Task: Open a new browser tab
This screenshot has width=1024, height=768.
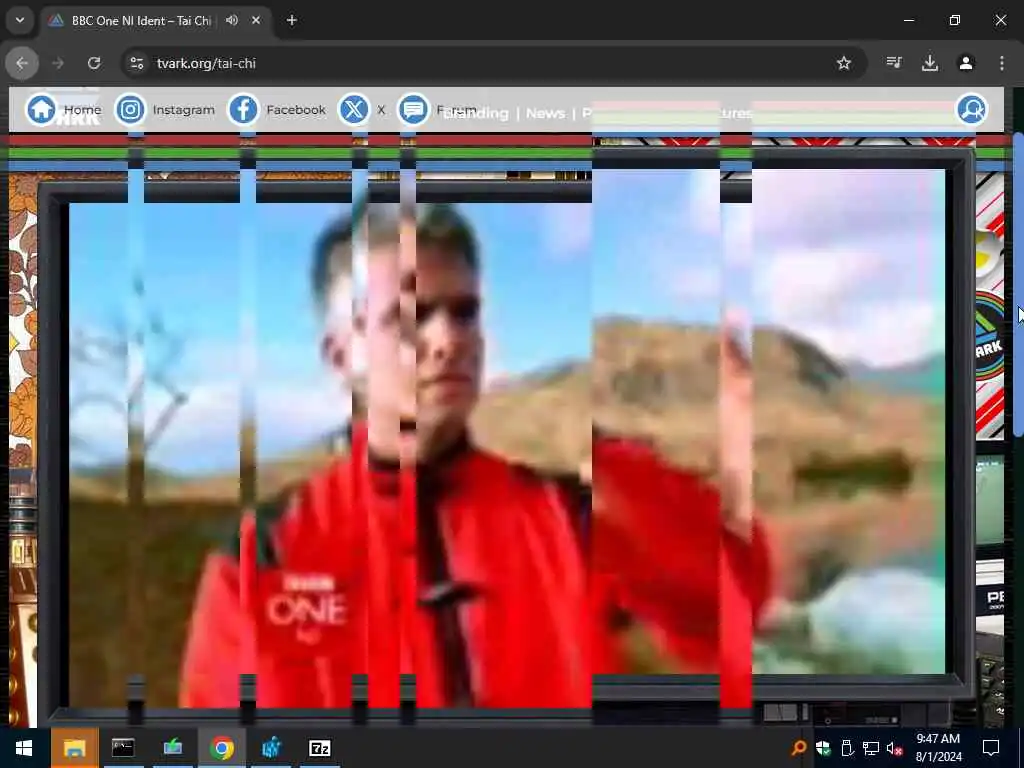Action: (292, 20)
